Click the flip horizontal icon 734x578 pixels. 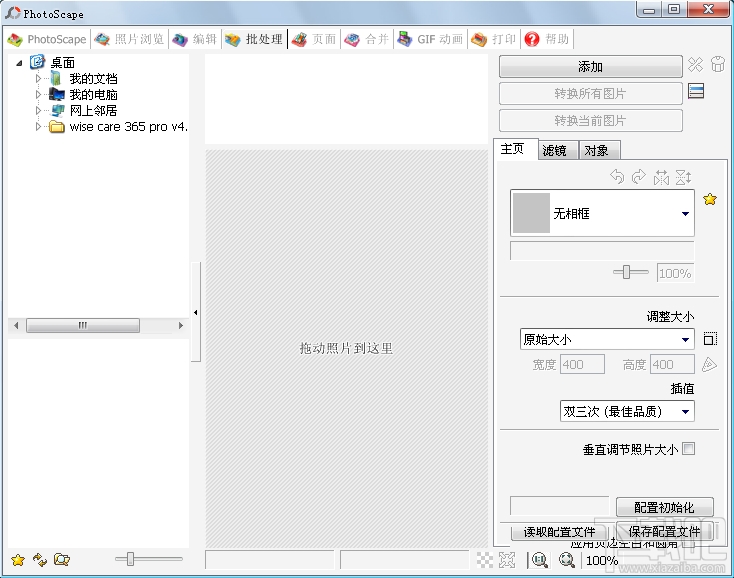661,177
